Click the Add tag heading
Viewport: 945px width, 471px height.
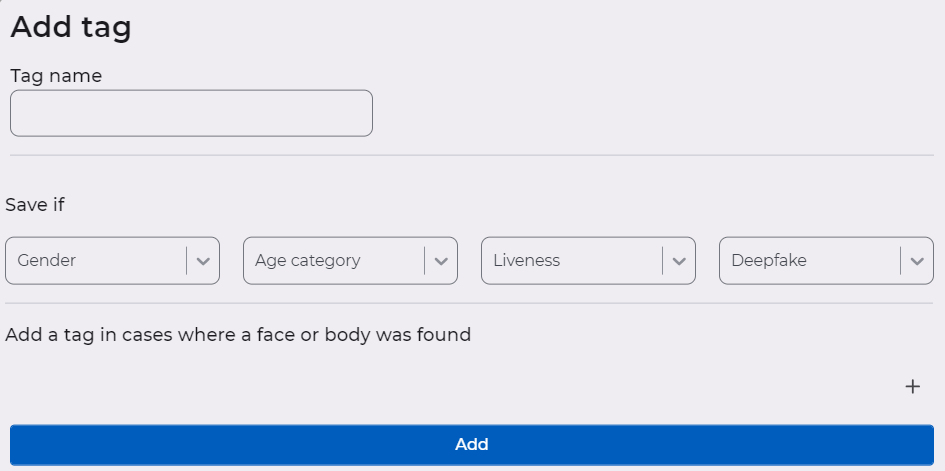pyautogui.click(x=71, y=27)
